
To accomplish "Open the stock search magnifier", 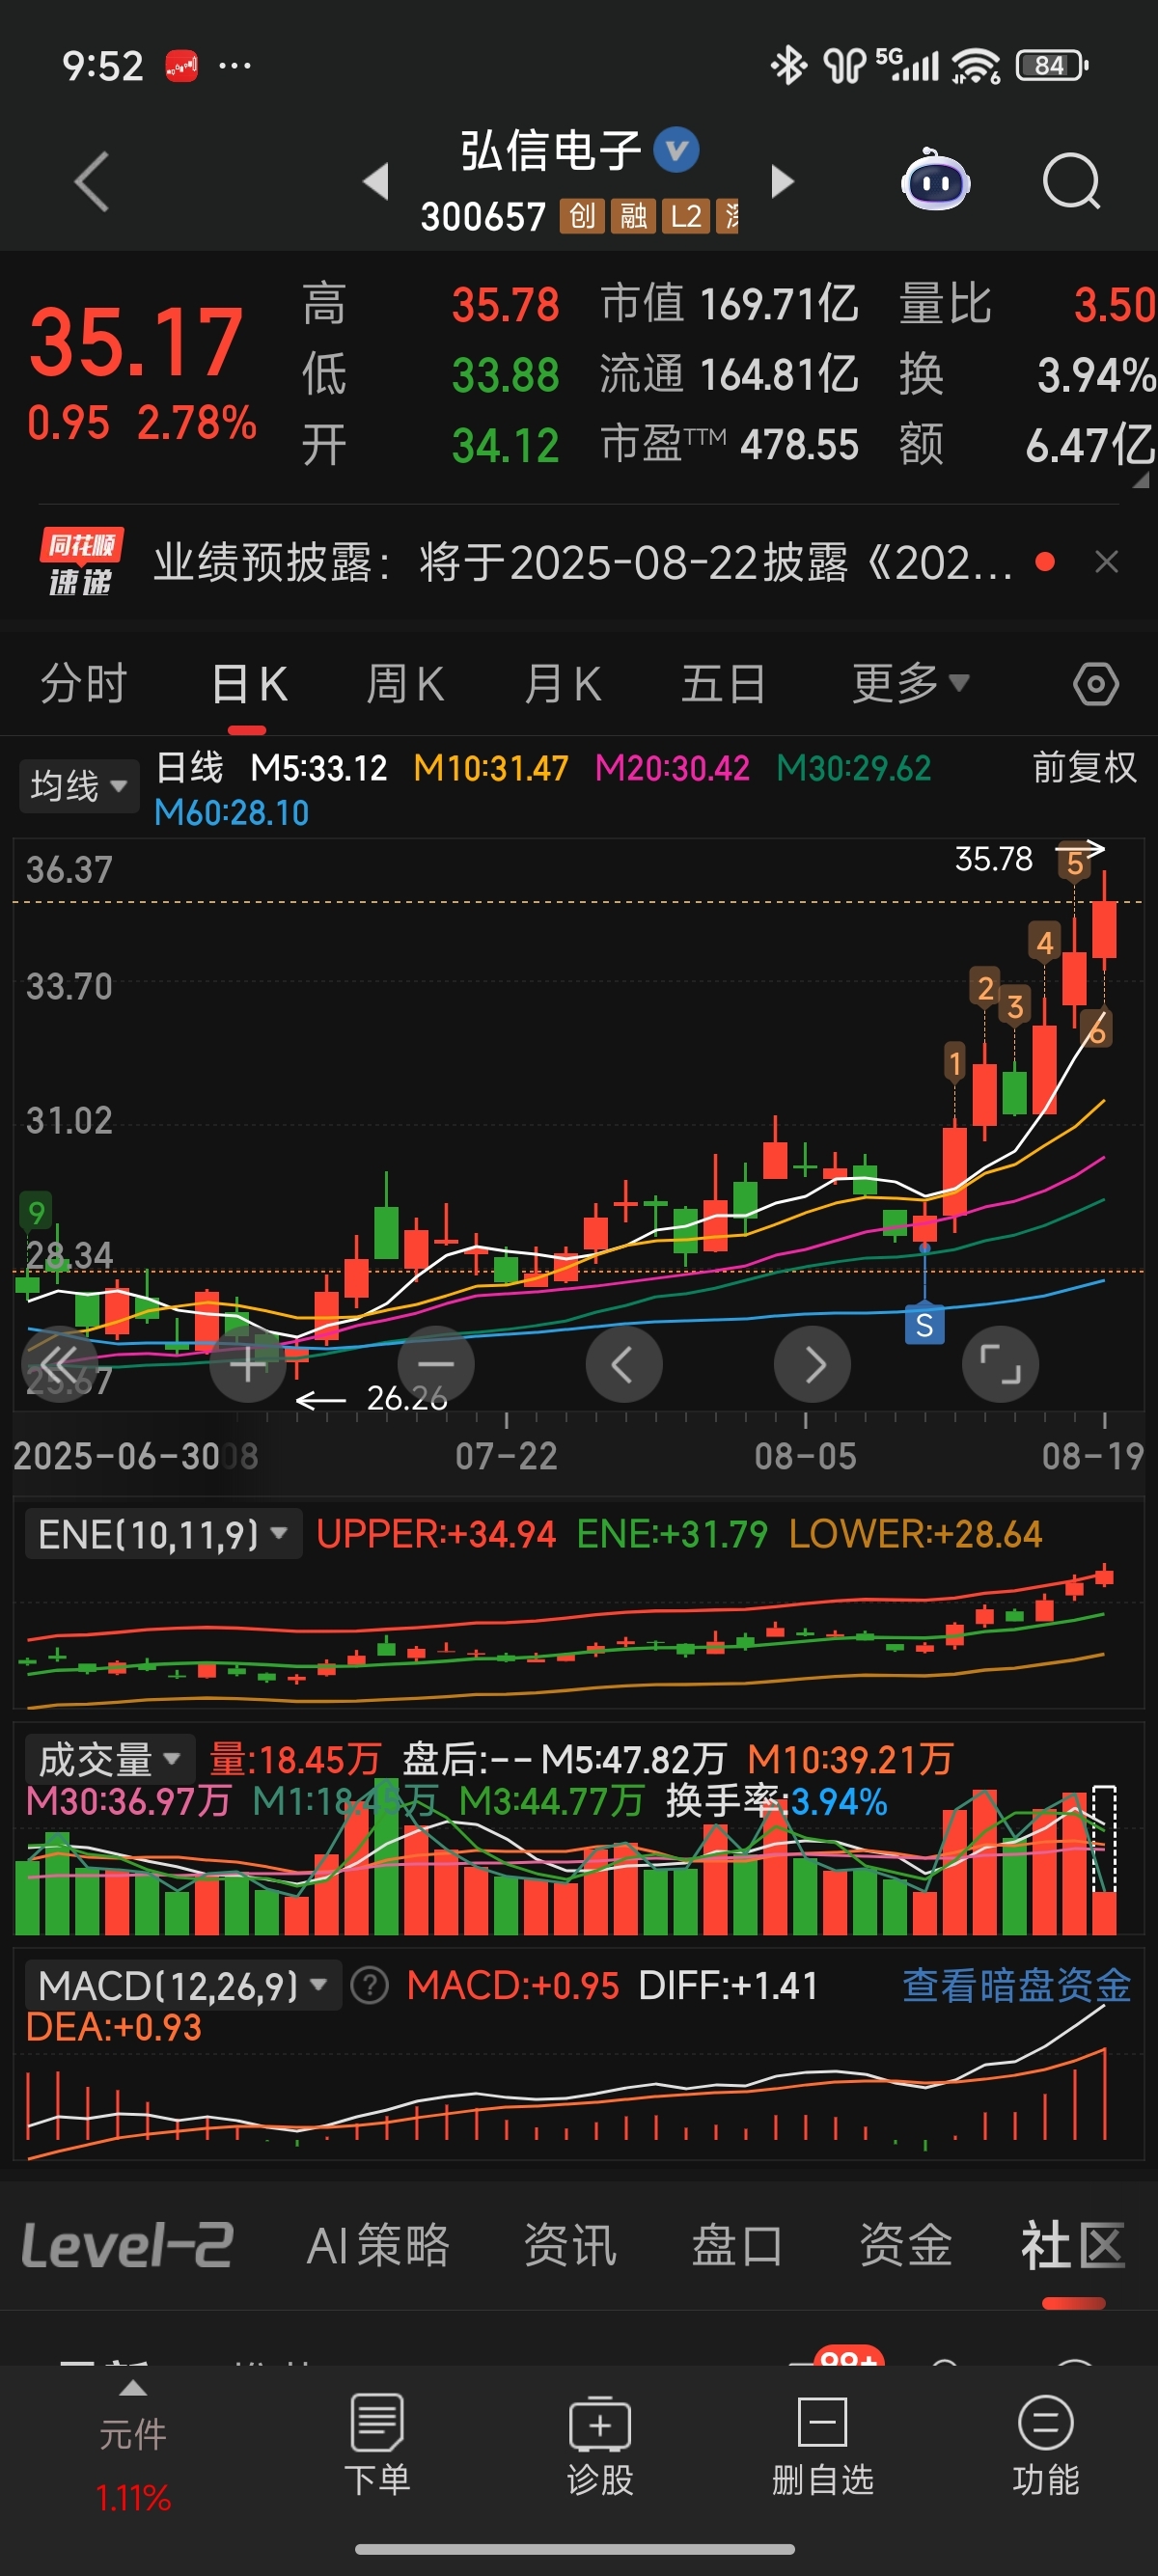I will click(1071, 182).
